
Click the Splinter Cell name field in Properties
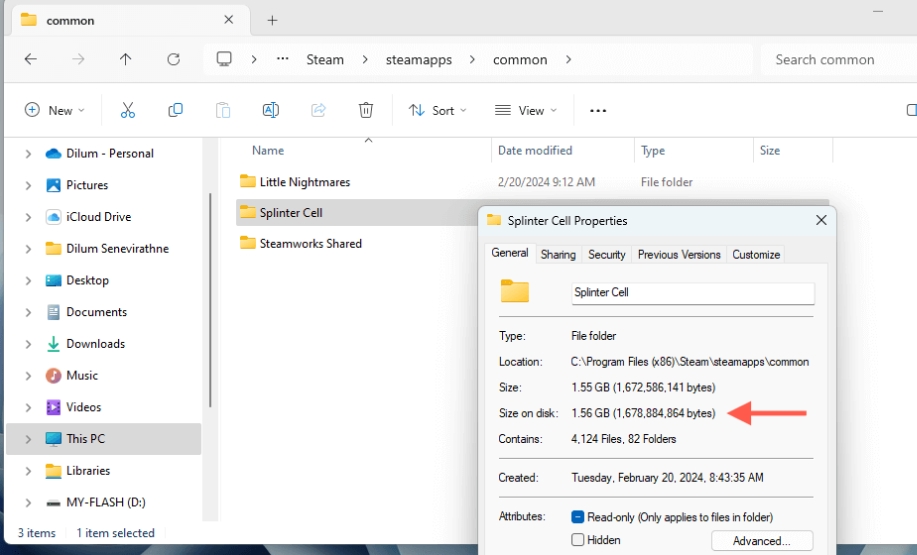[692, 292]
